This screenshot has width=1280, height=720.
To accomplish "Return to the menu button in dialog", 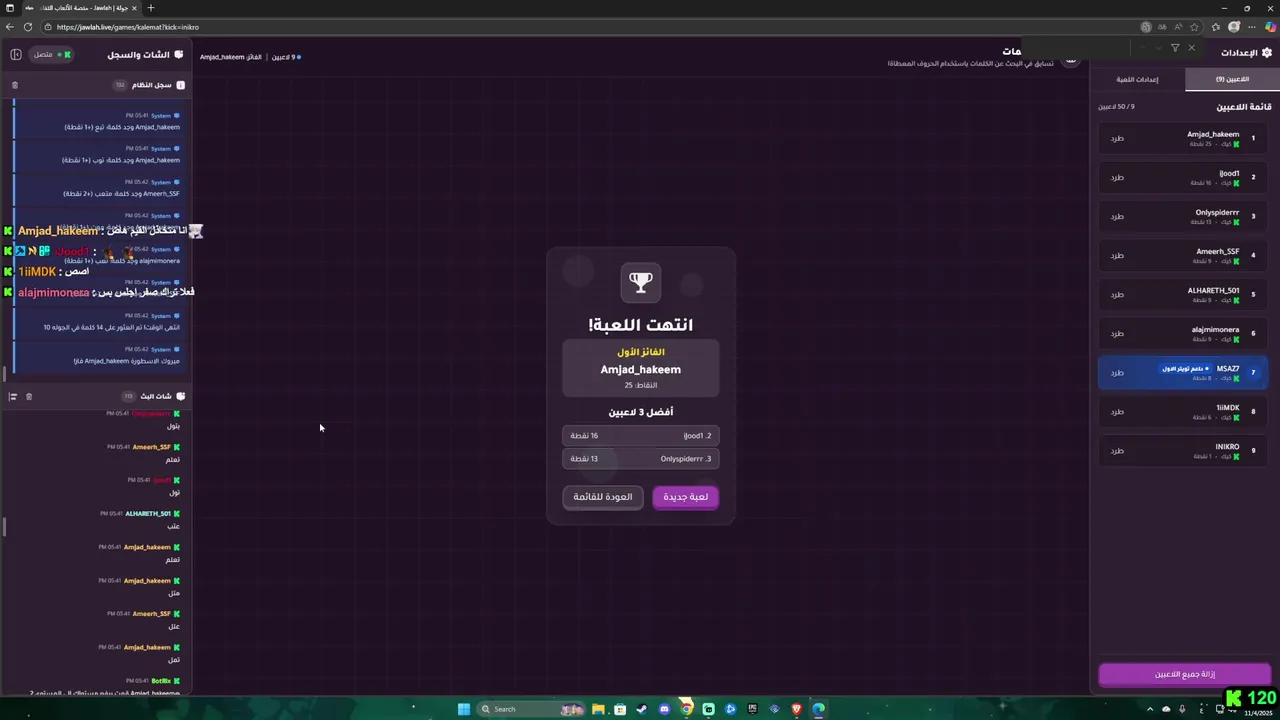I will [x=603, y=497].
